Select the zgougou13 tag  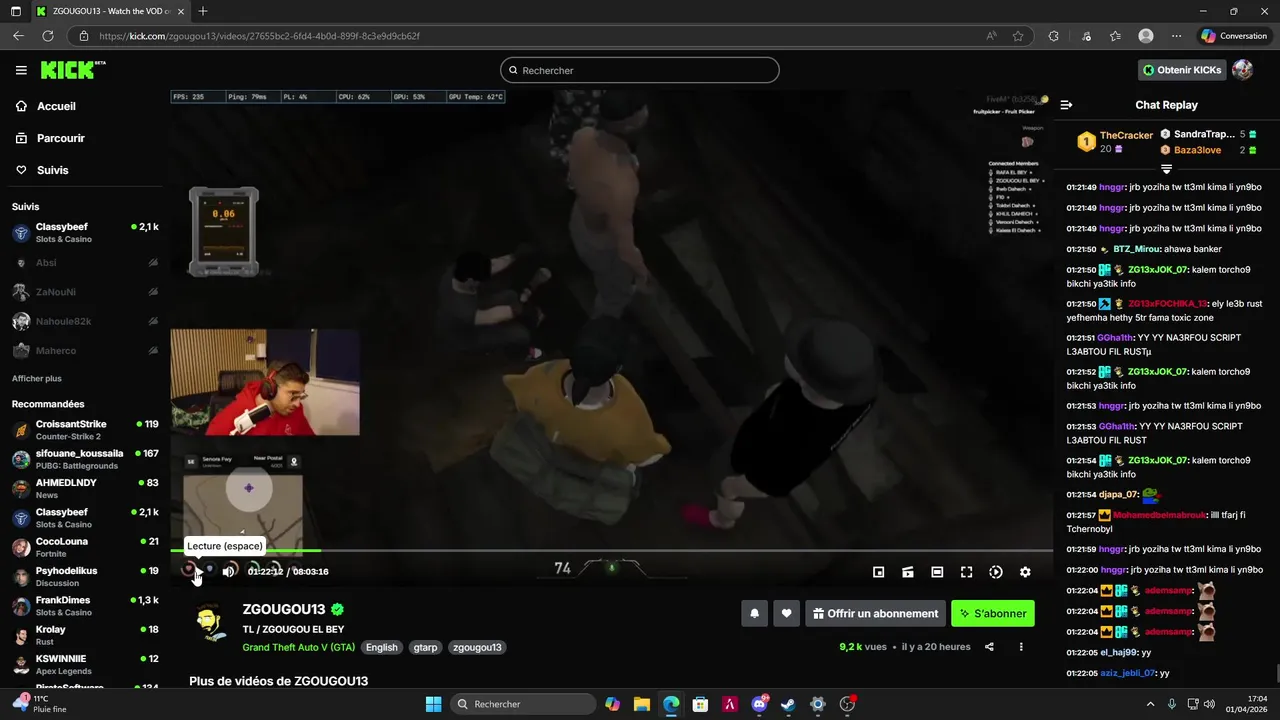(x=477, y=647)
